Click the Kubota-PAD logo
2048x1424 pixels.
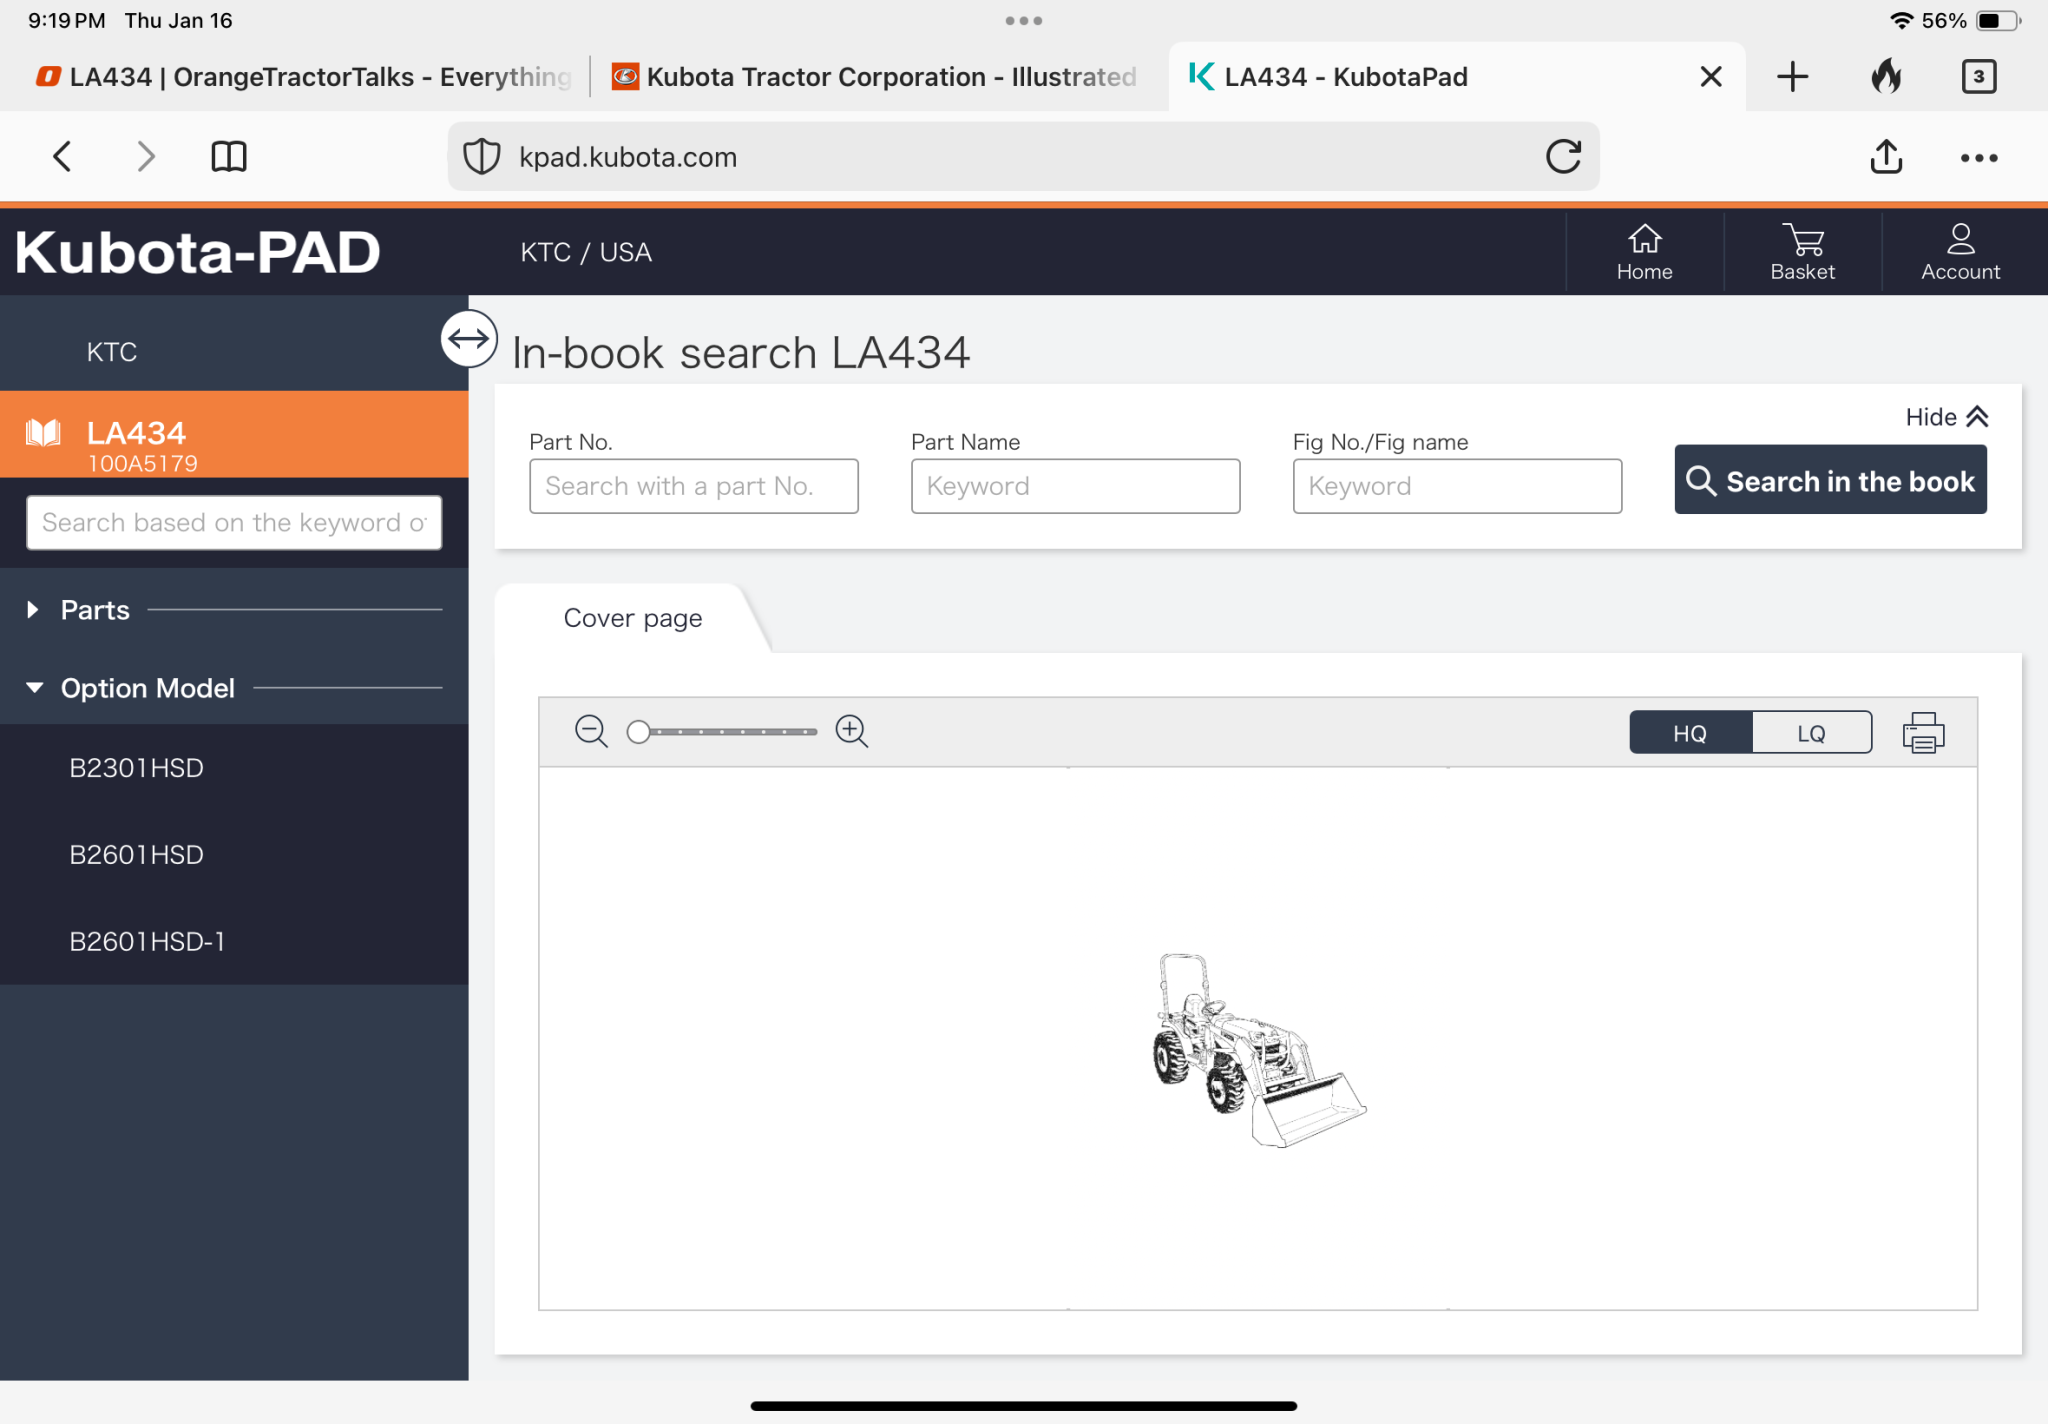198,252
